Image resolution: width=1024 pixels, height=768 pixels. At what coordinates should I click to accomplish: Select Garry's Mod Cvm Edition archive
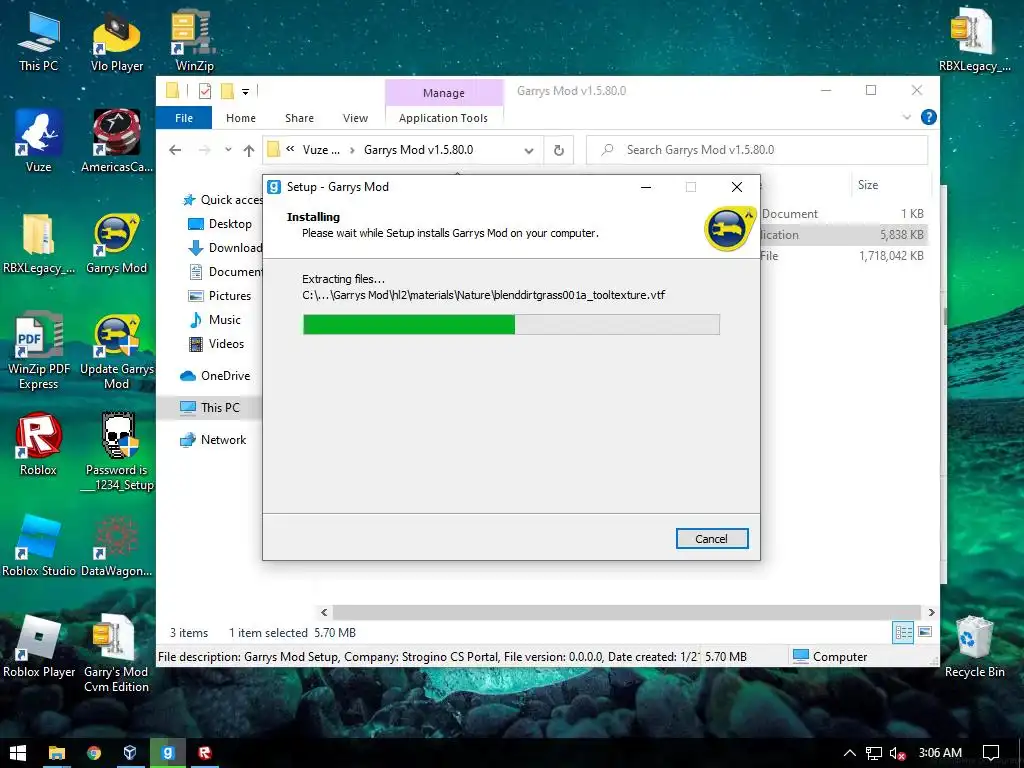[x=117, y=654]
